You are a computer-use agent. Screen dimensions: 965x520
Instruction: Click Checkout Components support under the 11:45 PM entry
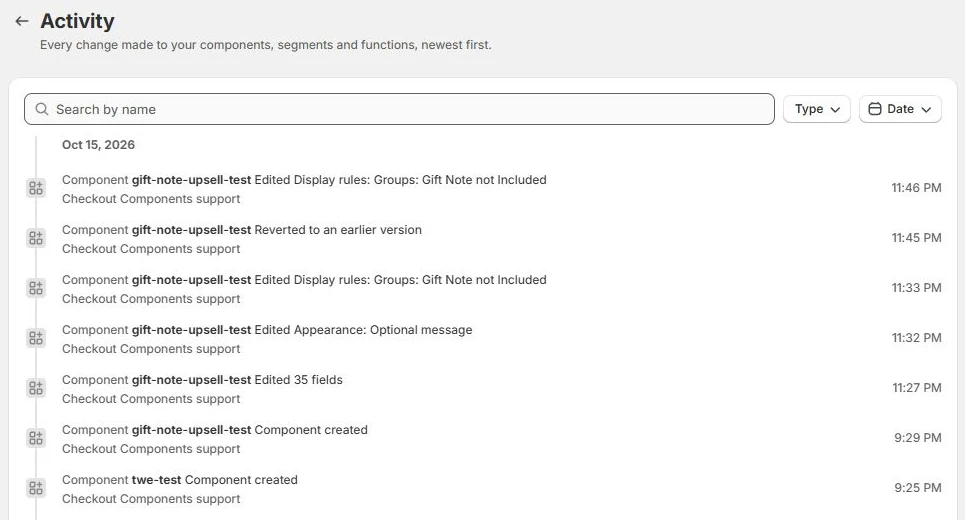tap(151, 249)
